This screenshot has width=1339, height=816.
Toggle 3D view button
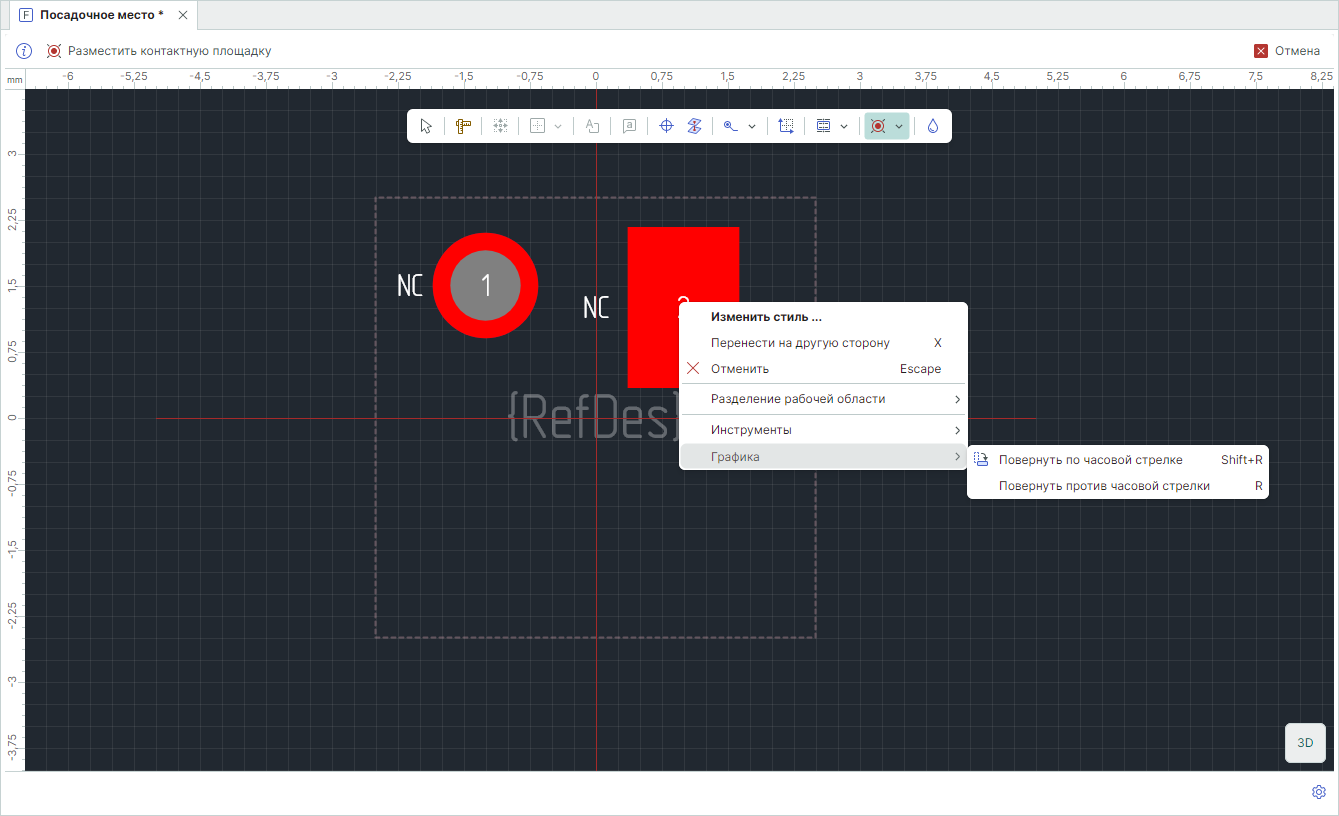click(x=1304, y=743)
